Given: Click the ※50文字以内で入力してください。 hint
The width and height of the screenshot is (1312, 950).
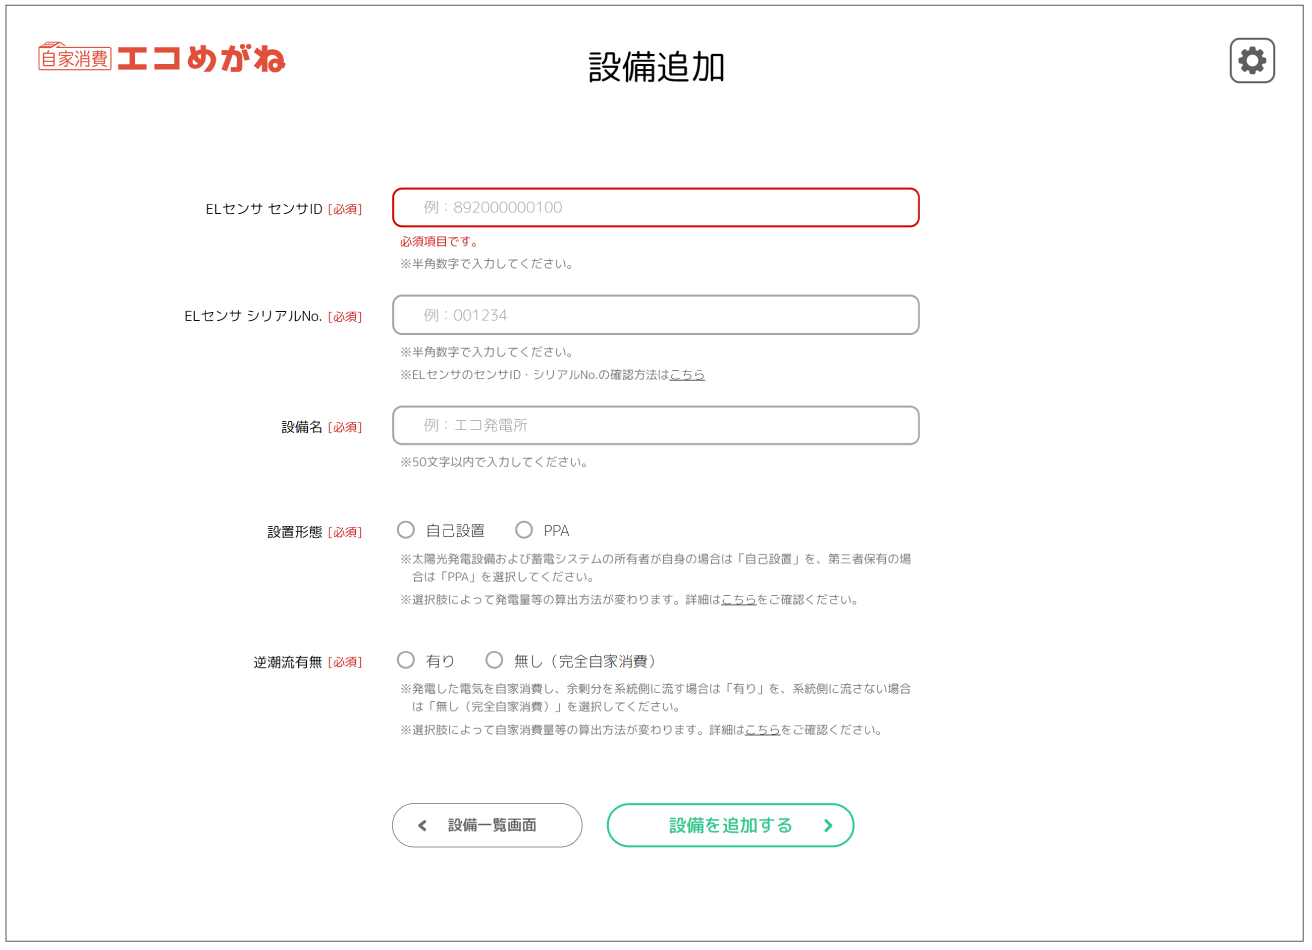Looking at the screenshot, I should (x=494, y=462).
